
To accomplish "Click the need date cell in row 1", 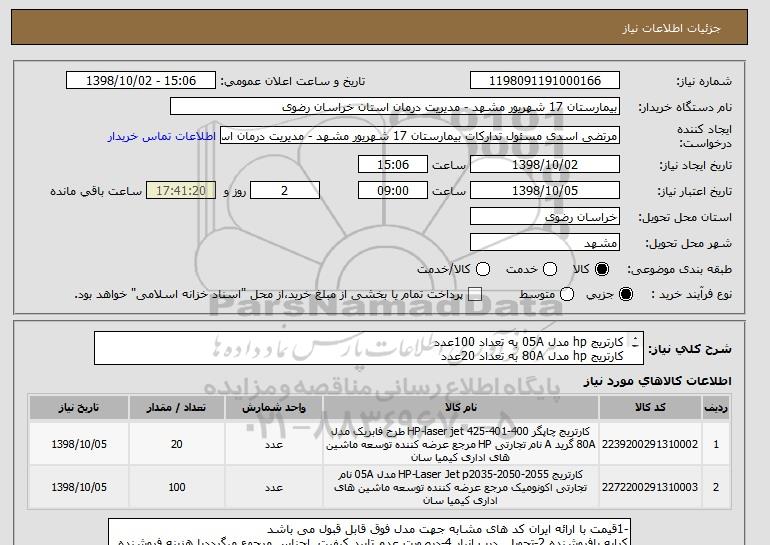I will click(79, 444).
